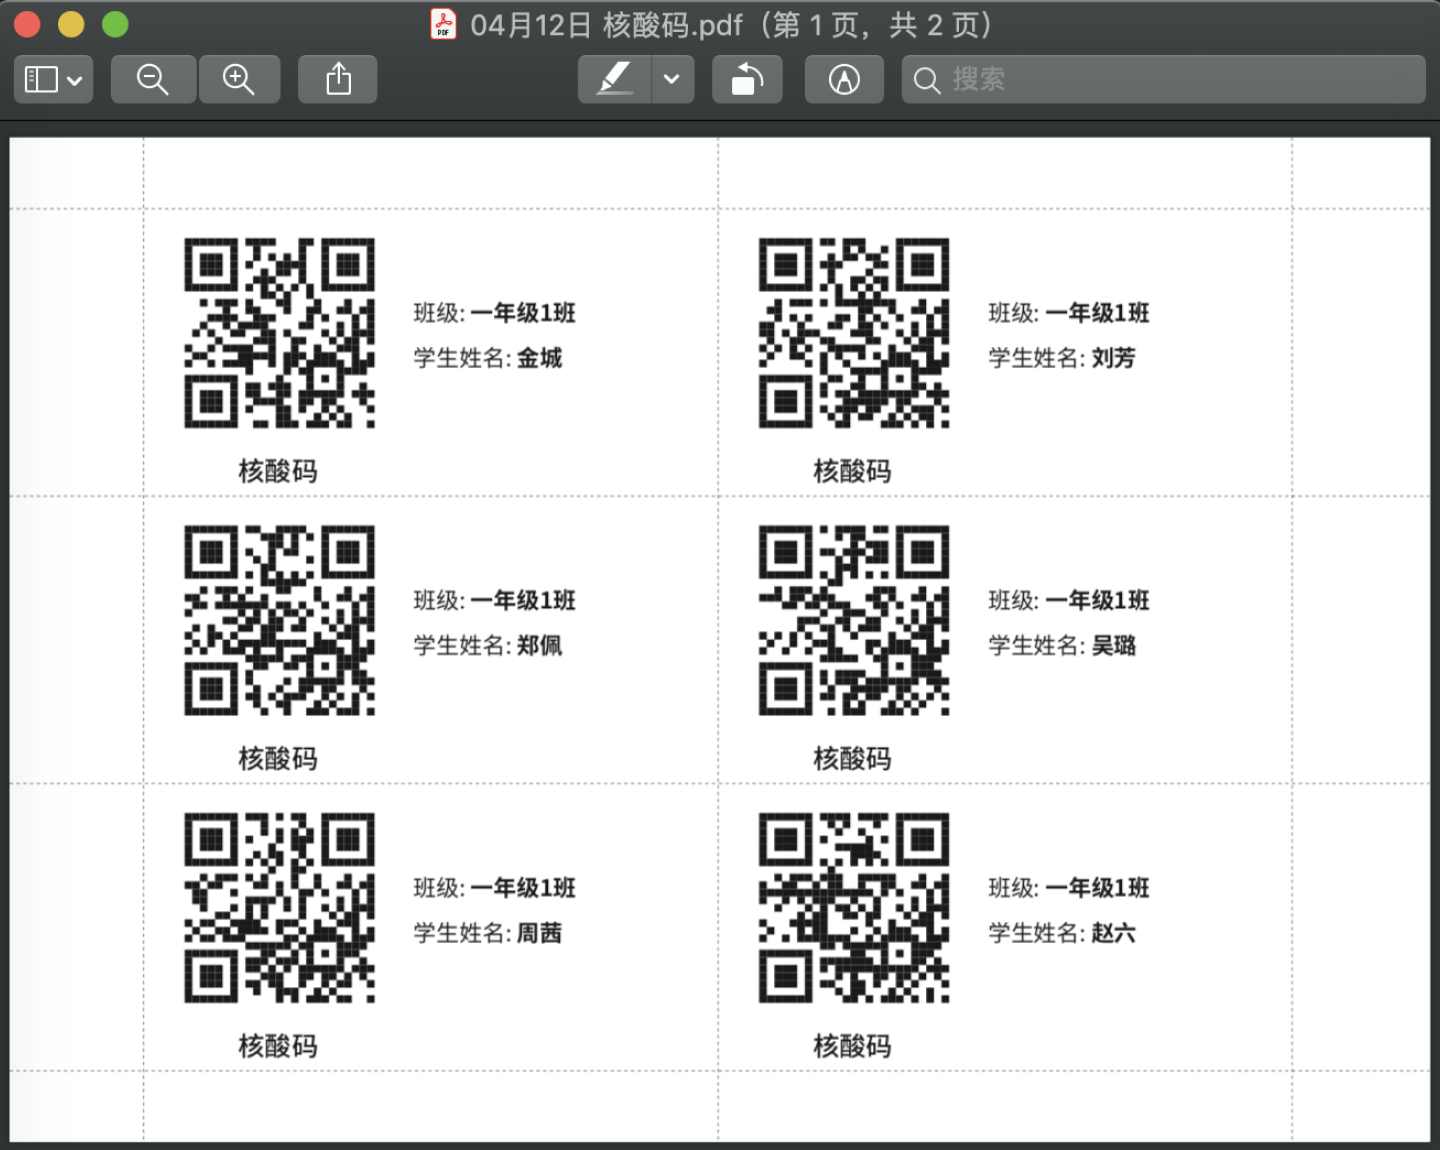Image resolution: width=1440 pixels, height=1150 pixels.
Task: Click student name 刘芳
Action: click(1114, 358)
